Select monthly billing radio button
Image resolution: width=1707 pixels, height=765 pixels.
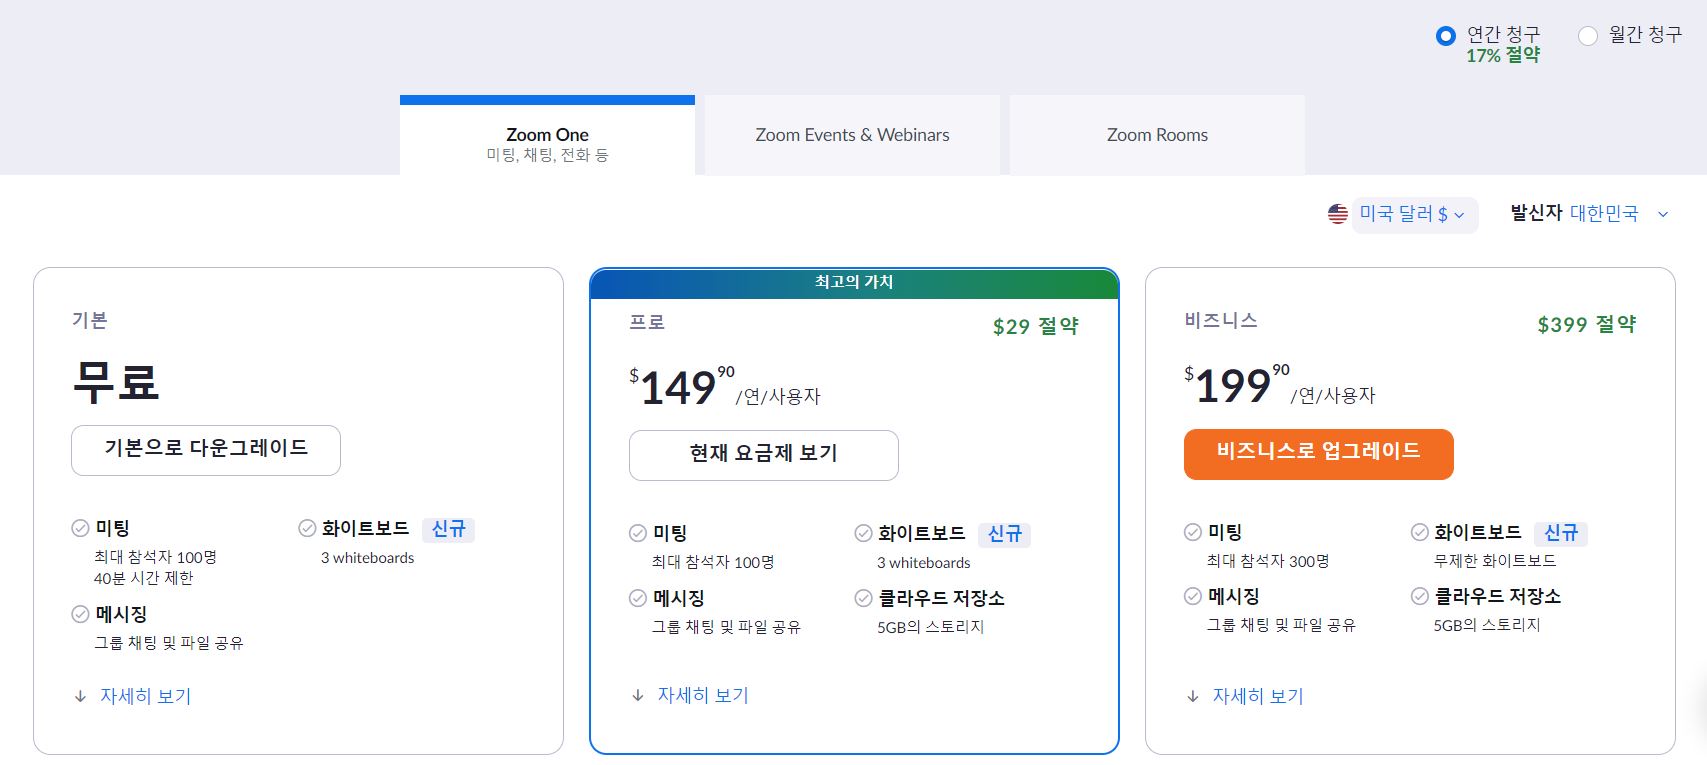tap(1587, 36)
